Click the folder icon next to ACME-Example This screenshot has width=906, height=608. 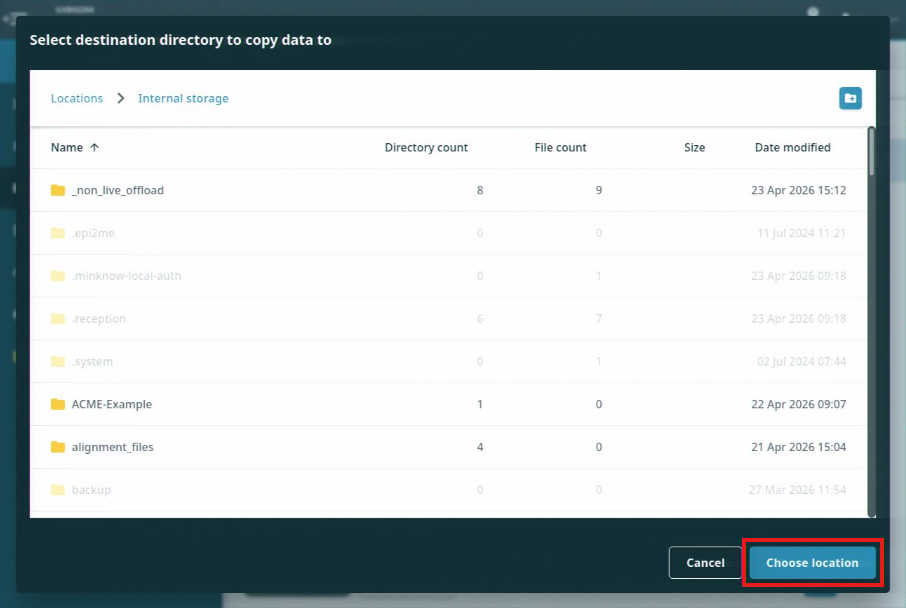pos(57,404)
